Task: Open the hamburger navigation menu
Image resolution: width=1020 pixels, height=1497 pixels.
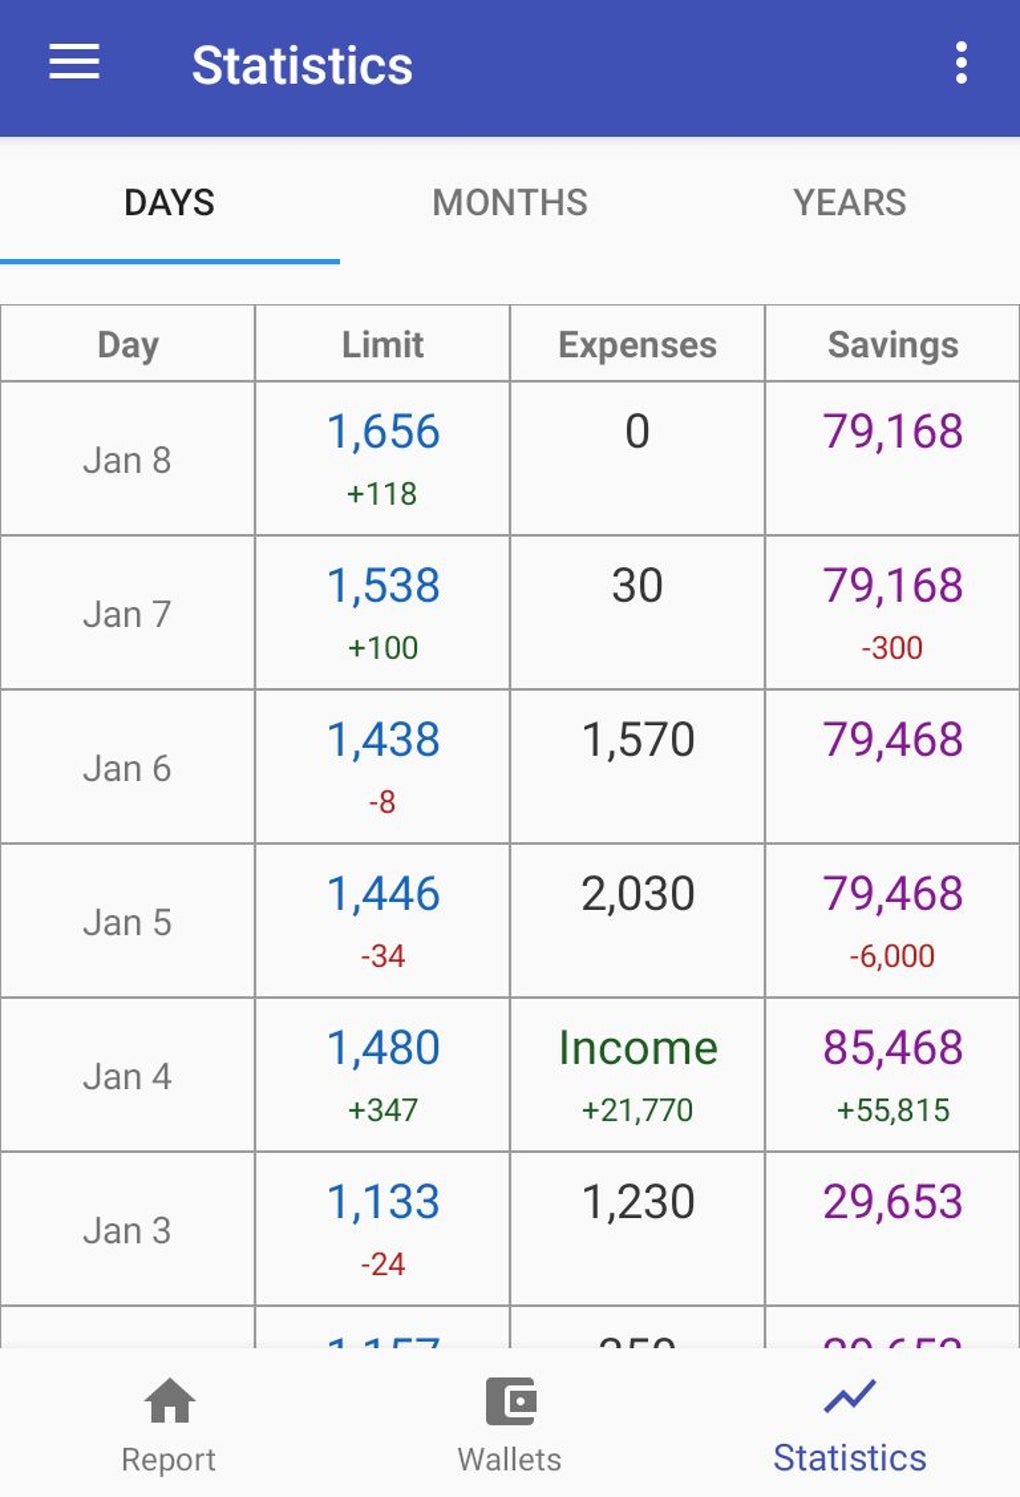Action: [x=75, y=63]
